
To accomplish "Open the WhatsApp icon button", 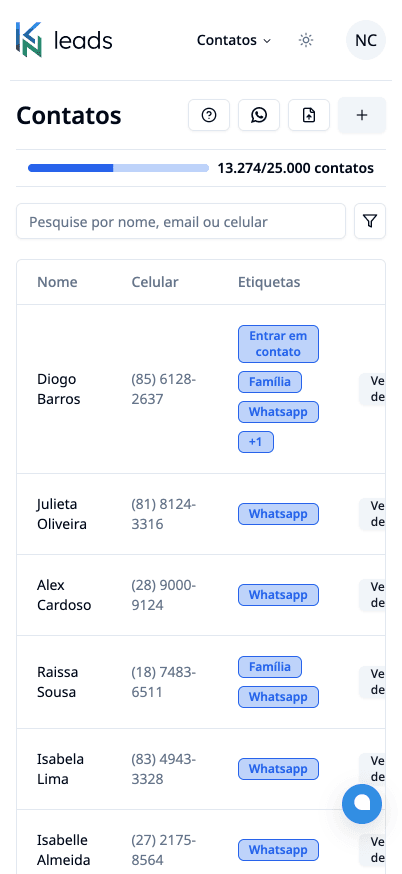I will [x=259, y=115].
